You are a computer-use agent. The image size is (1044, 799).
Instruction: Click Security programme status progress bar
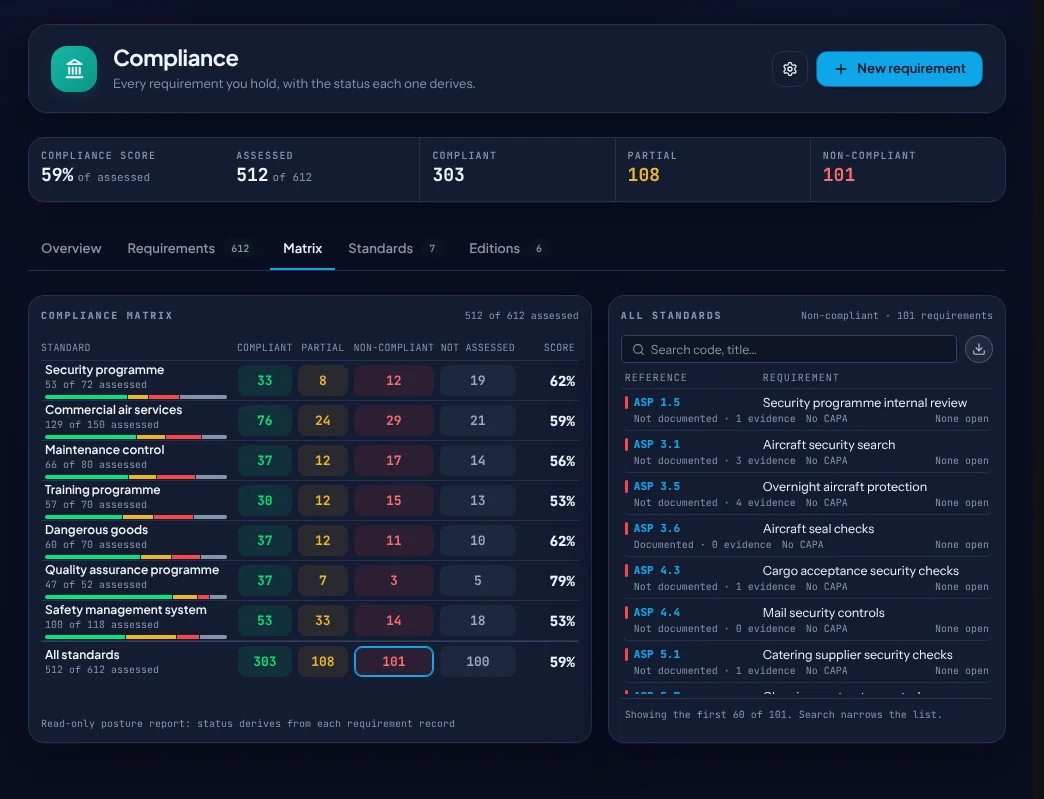(x=136, y=397)
